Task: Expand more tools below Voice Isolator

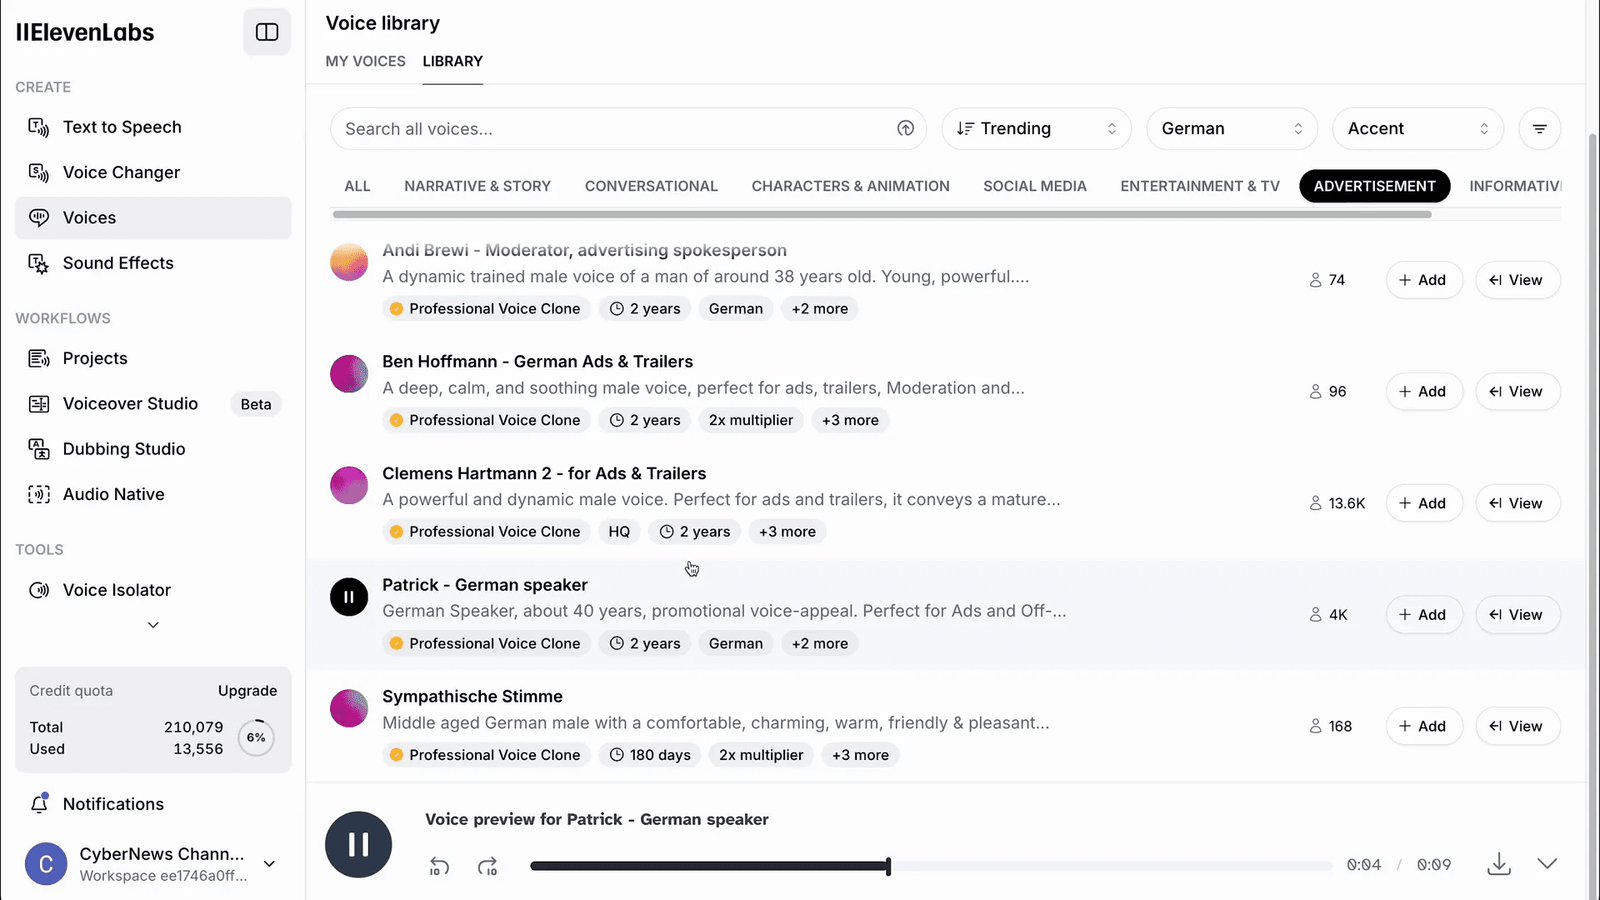Action: 153,625
